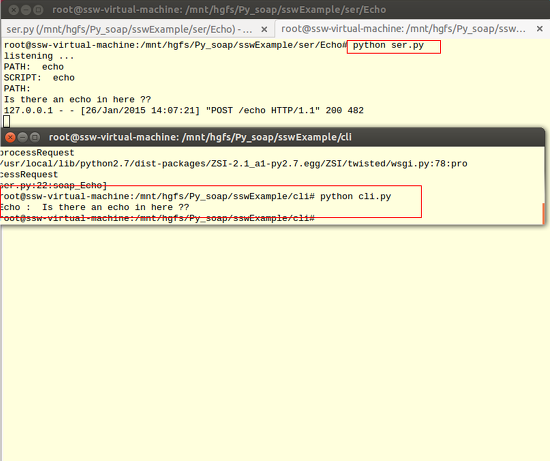Click the terminal cursor block in server window
The height and width of the screenshot is (461, 550).
tap(7, 122)
